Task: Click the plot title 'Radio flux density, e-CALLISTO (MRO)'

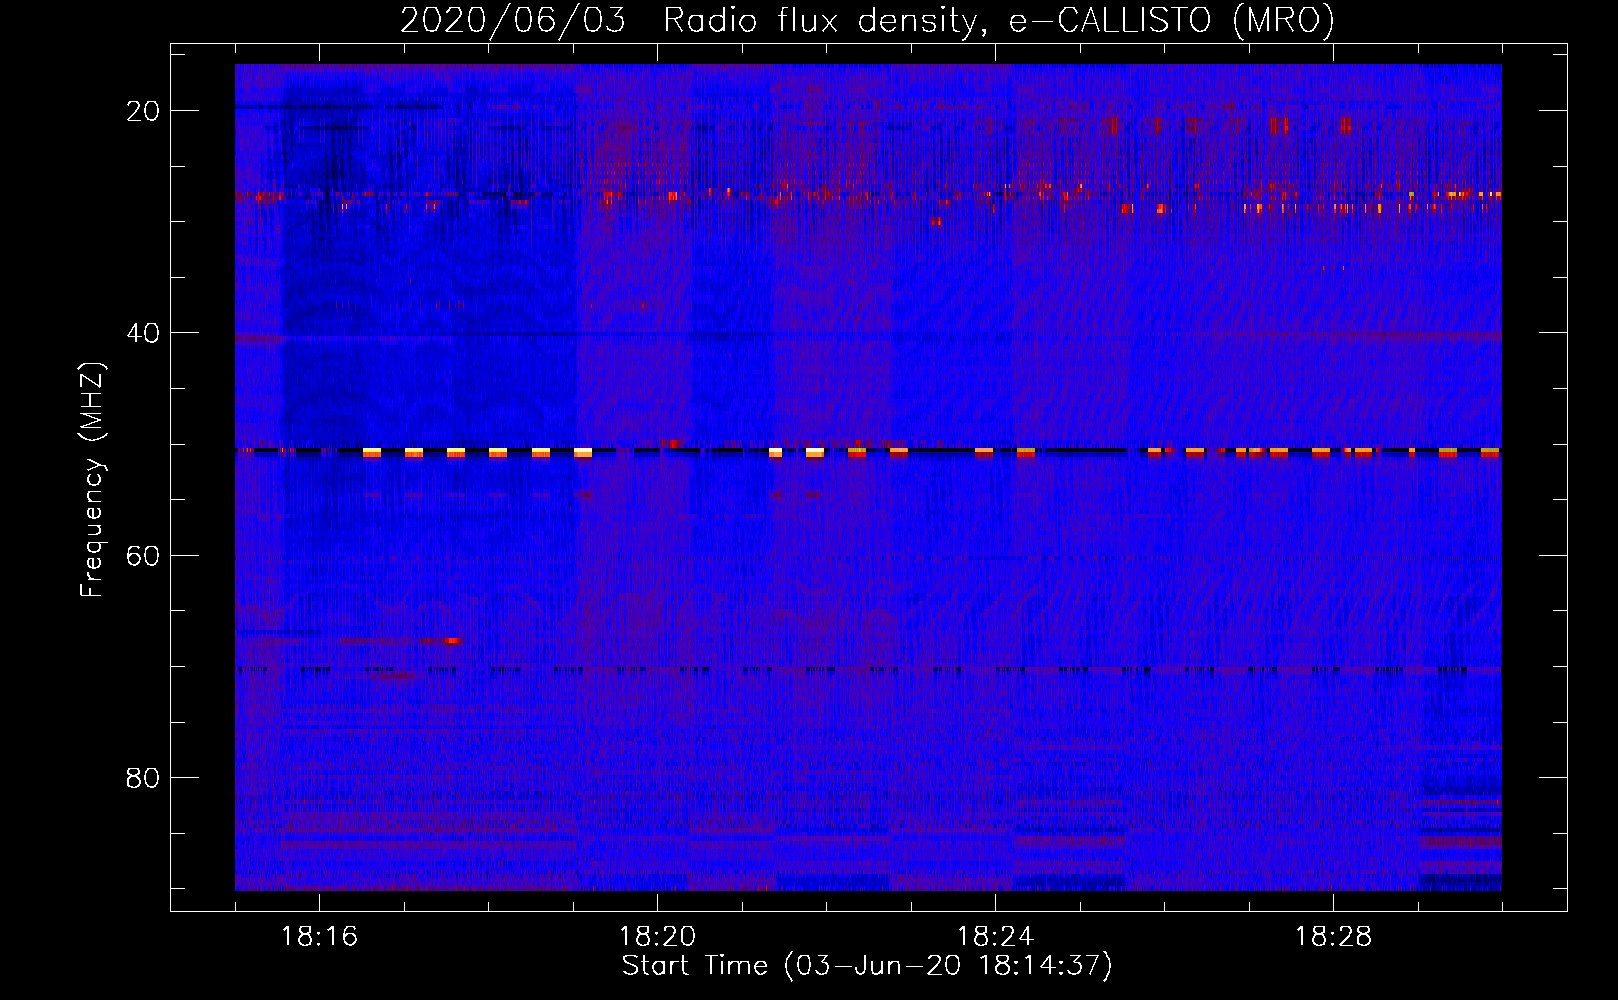Action: coord(999,20)
